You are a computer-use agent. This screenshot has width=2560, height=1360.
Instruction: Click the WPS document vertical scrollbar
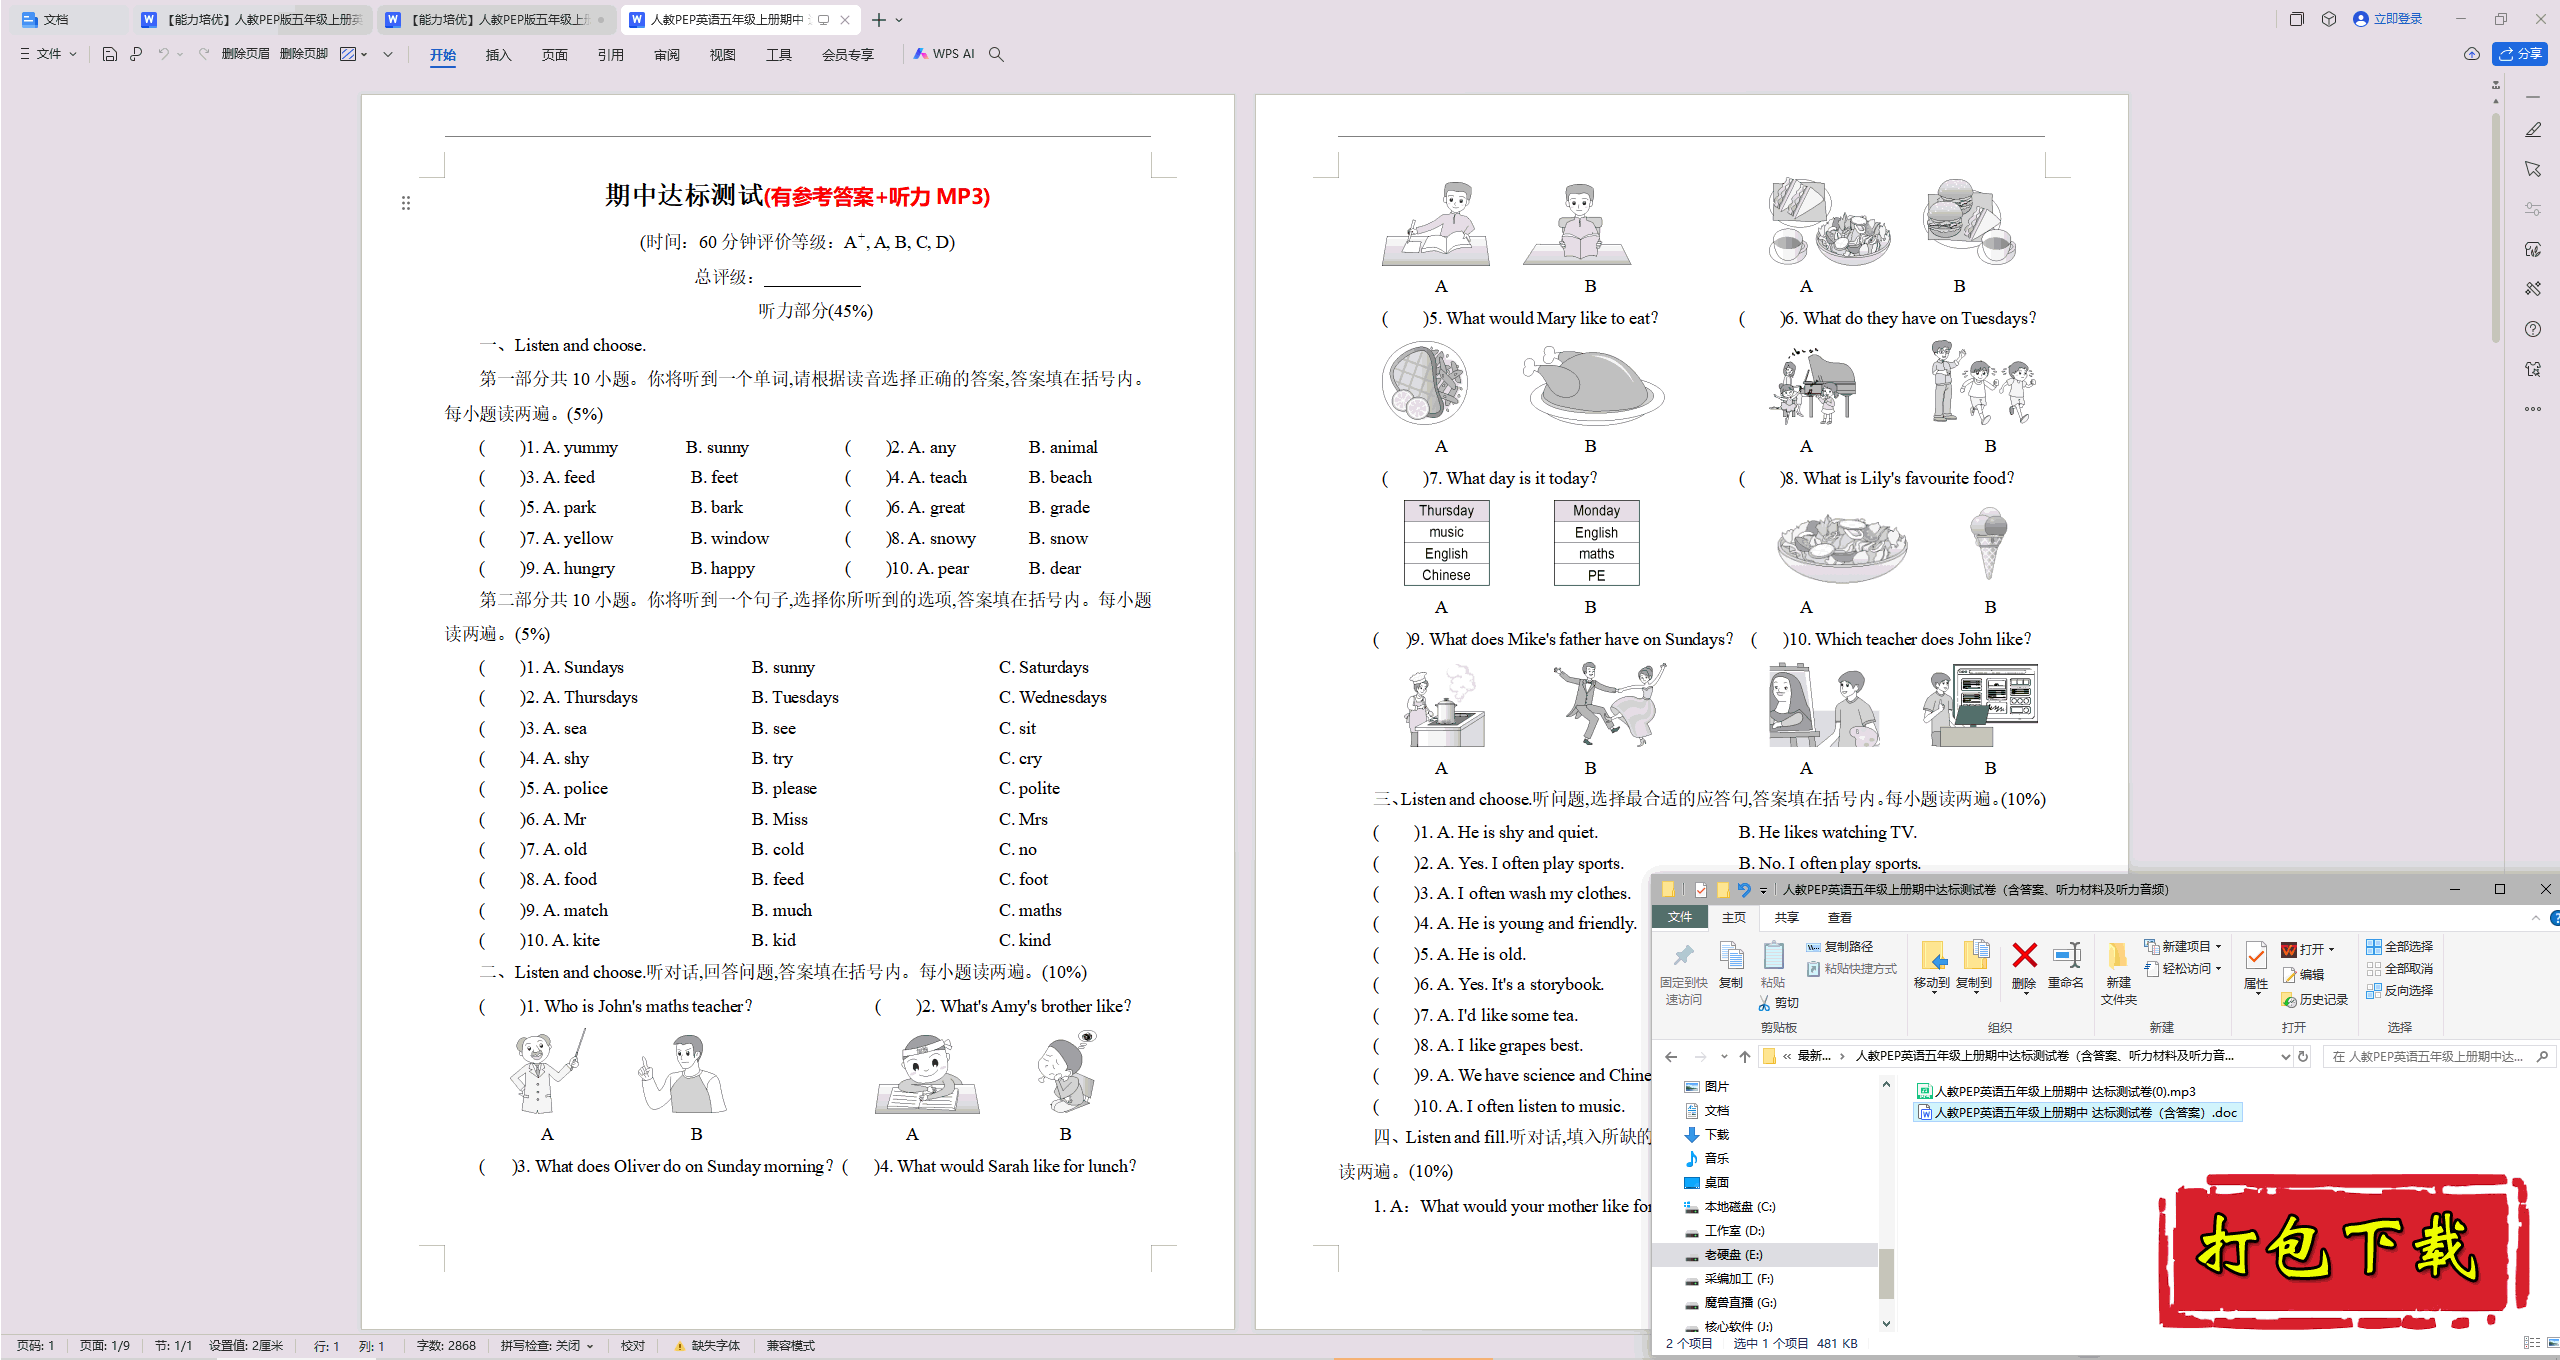[x=2496, y=226]
